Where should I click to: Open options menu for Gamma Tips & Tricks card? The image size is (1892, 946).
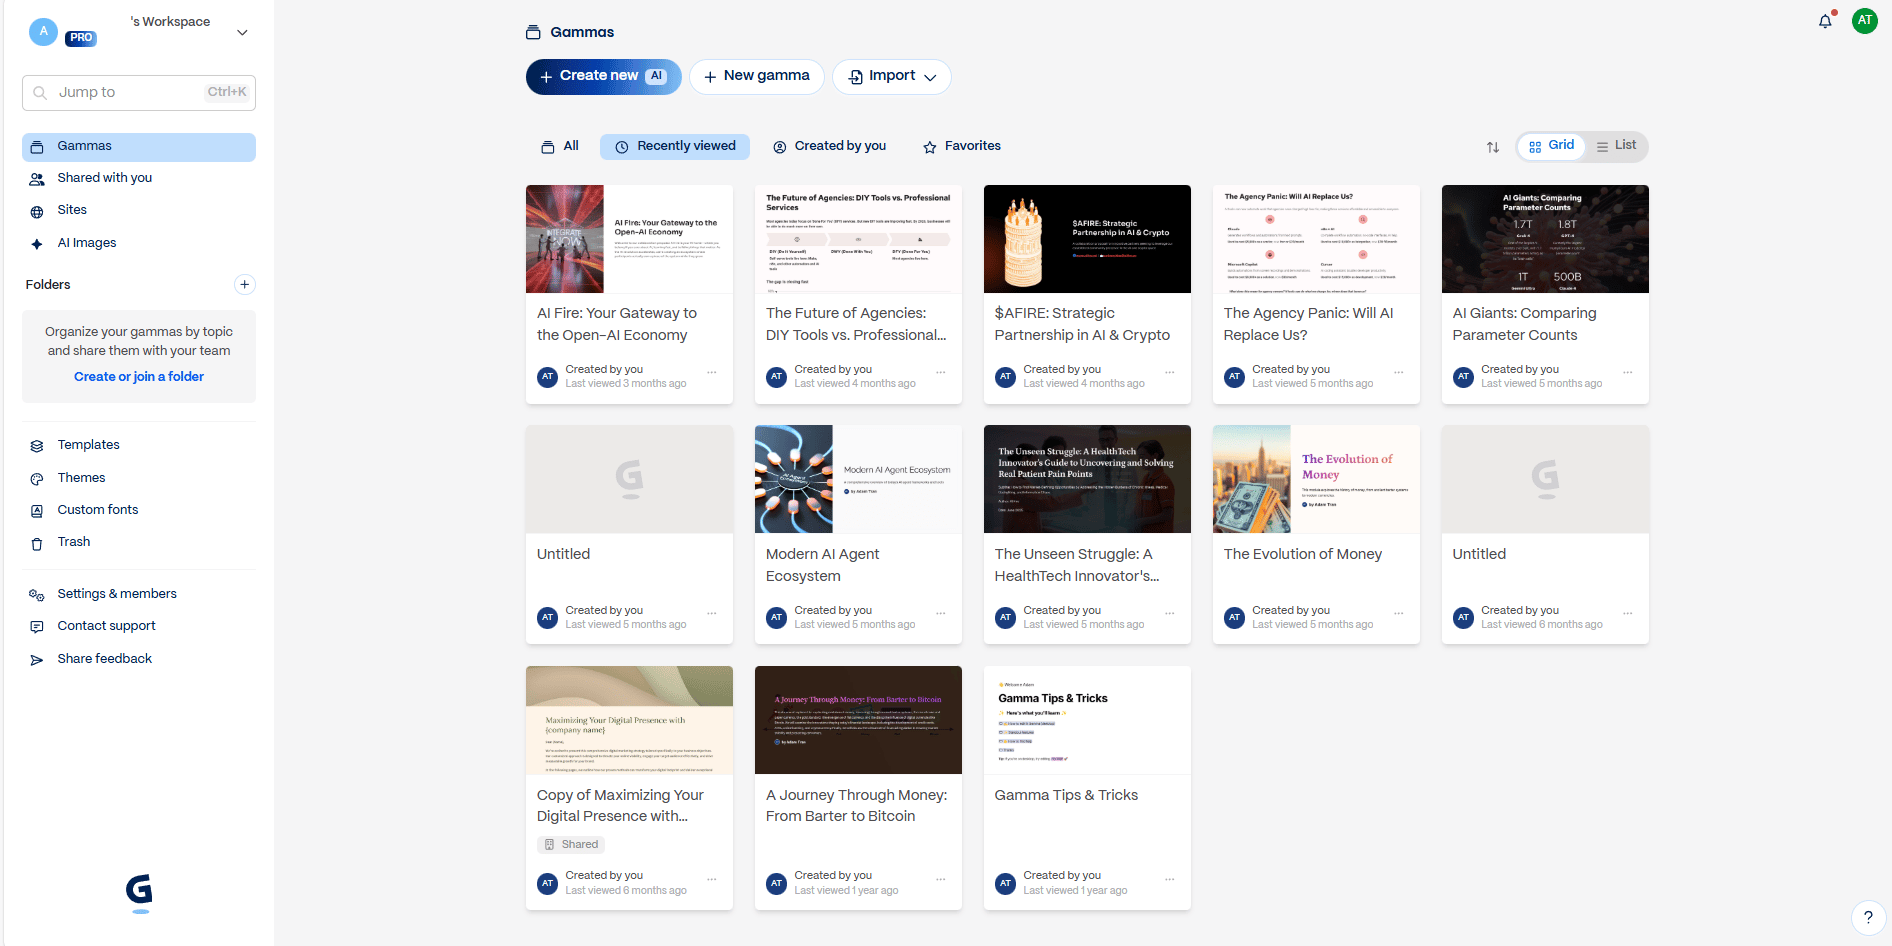(x=1170, y=879)
